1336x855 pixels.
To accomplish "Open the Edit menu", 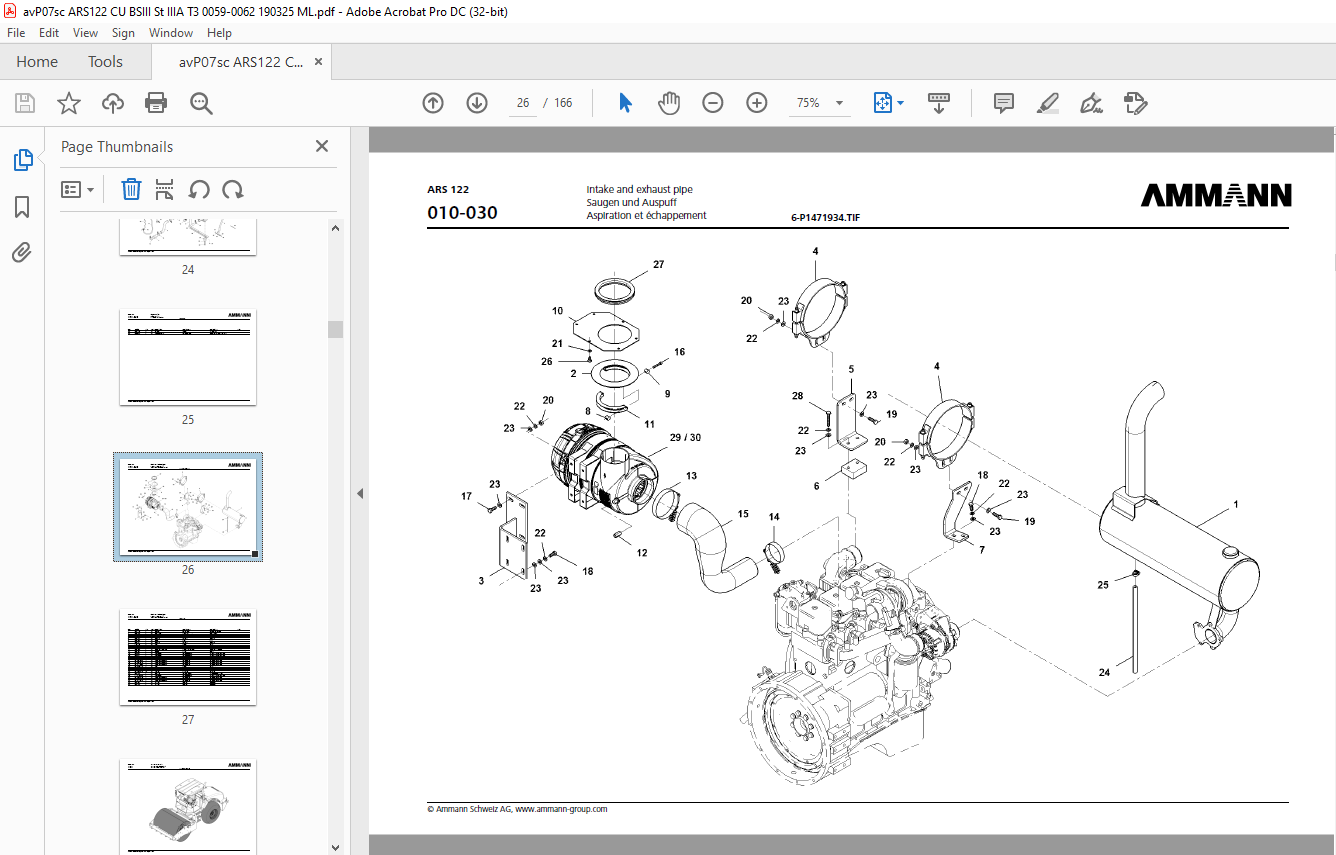I will [x=49, y=33].
